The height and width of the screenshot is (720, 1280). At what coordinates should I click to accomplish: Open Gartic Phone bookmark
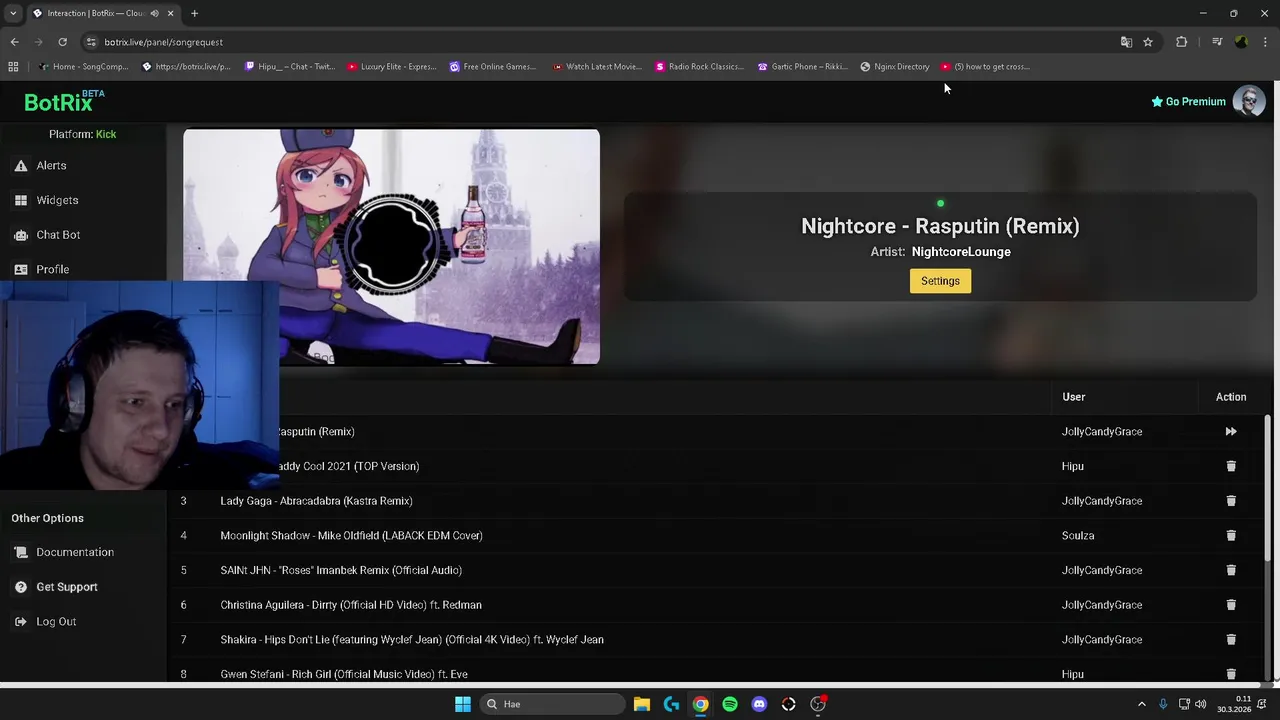click(803, 67)
